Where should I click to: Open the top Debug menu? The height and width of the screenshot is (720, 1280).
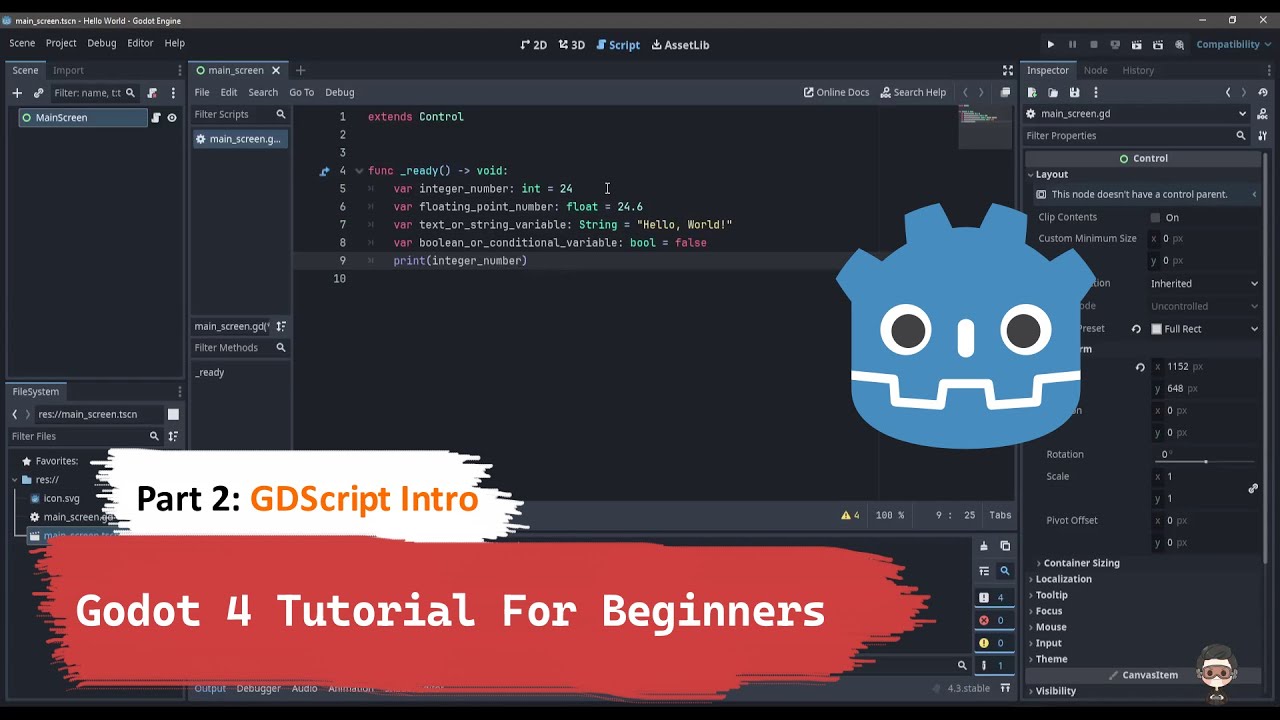101,43
